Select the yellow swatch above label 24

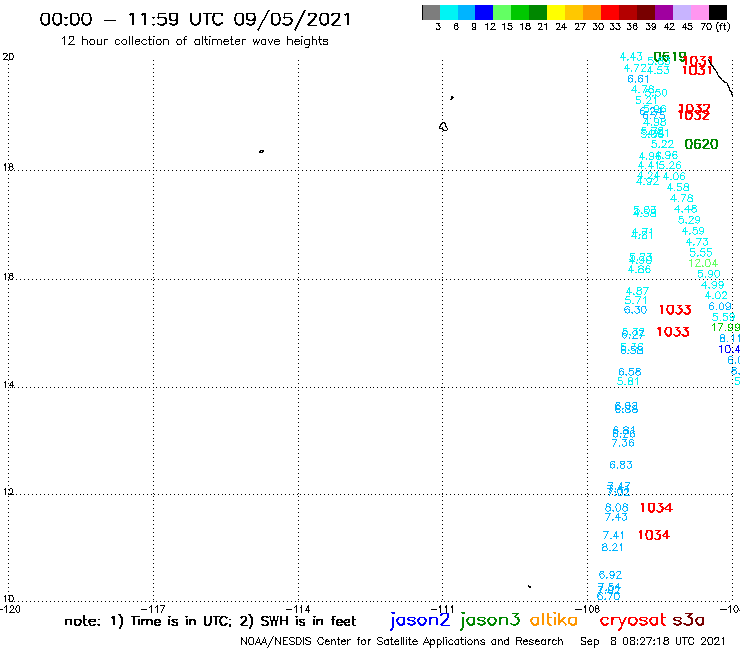(x=556, y=12)
